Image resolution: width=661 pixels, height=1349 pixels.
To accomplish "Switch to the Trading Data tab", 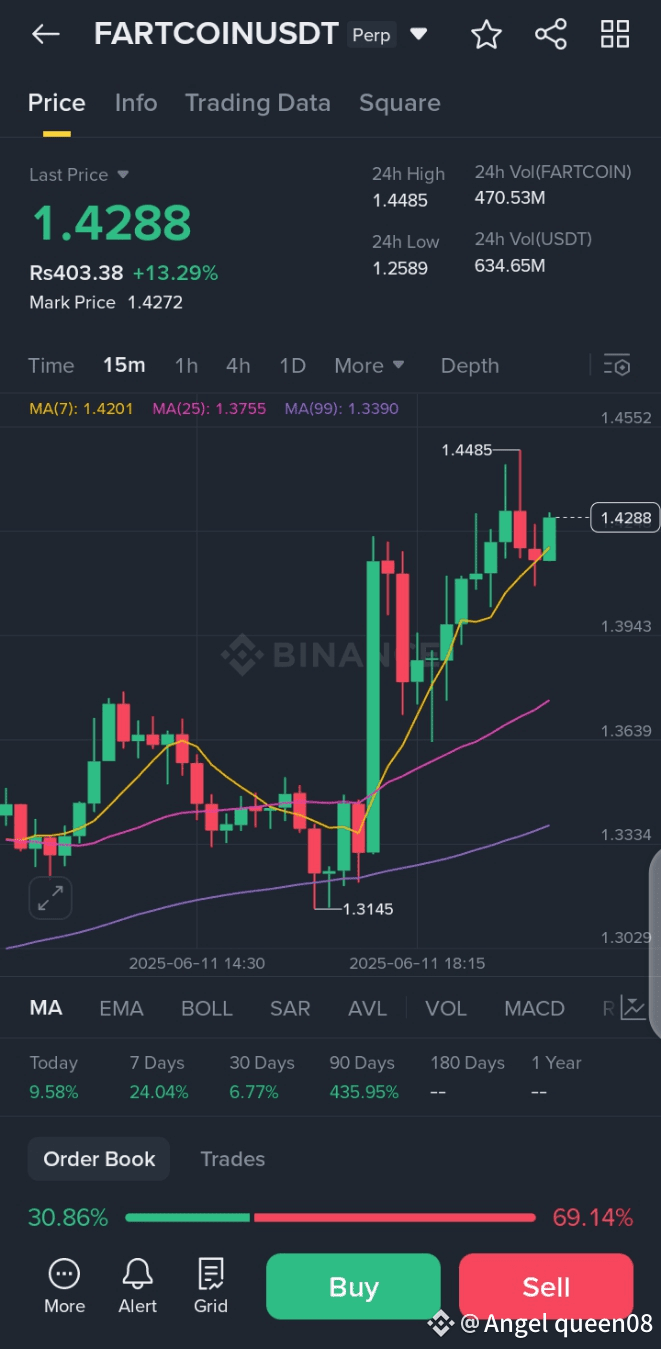I will pos(258,102).
